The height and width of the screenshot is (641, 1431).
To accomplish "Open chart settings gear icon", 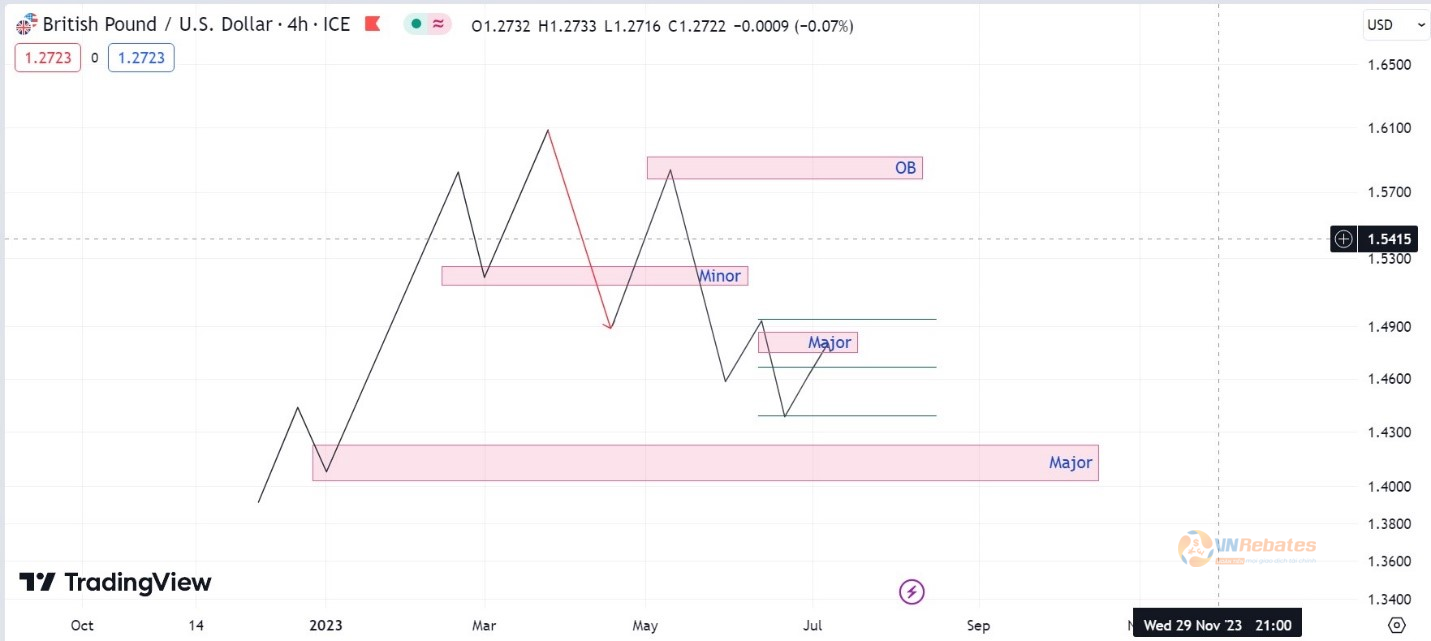I will click(x=1398, y=626).
